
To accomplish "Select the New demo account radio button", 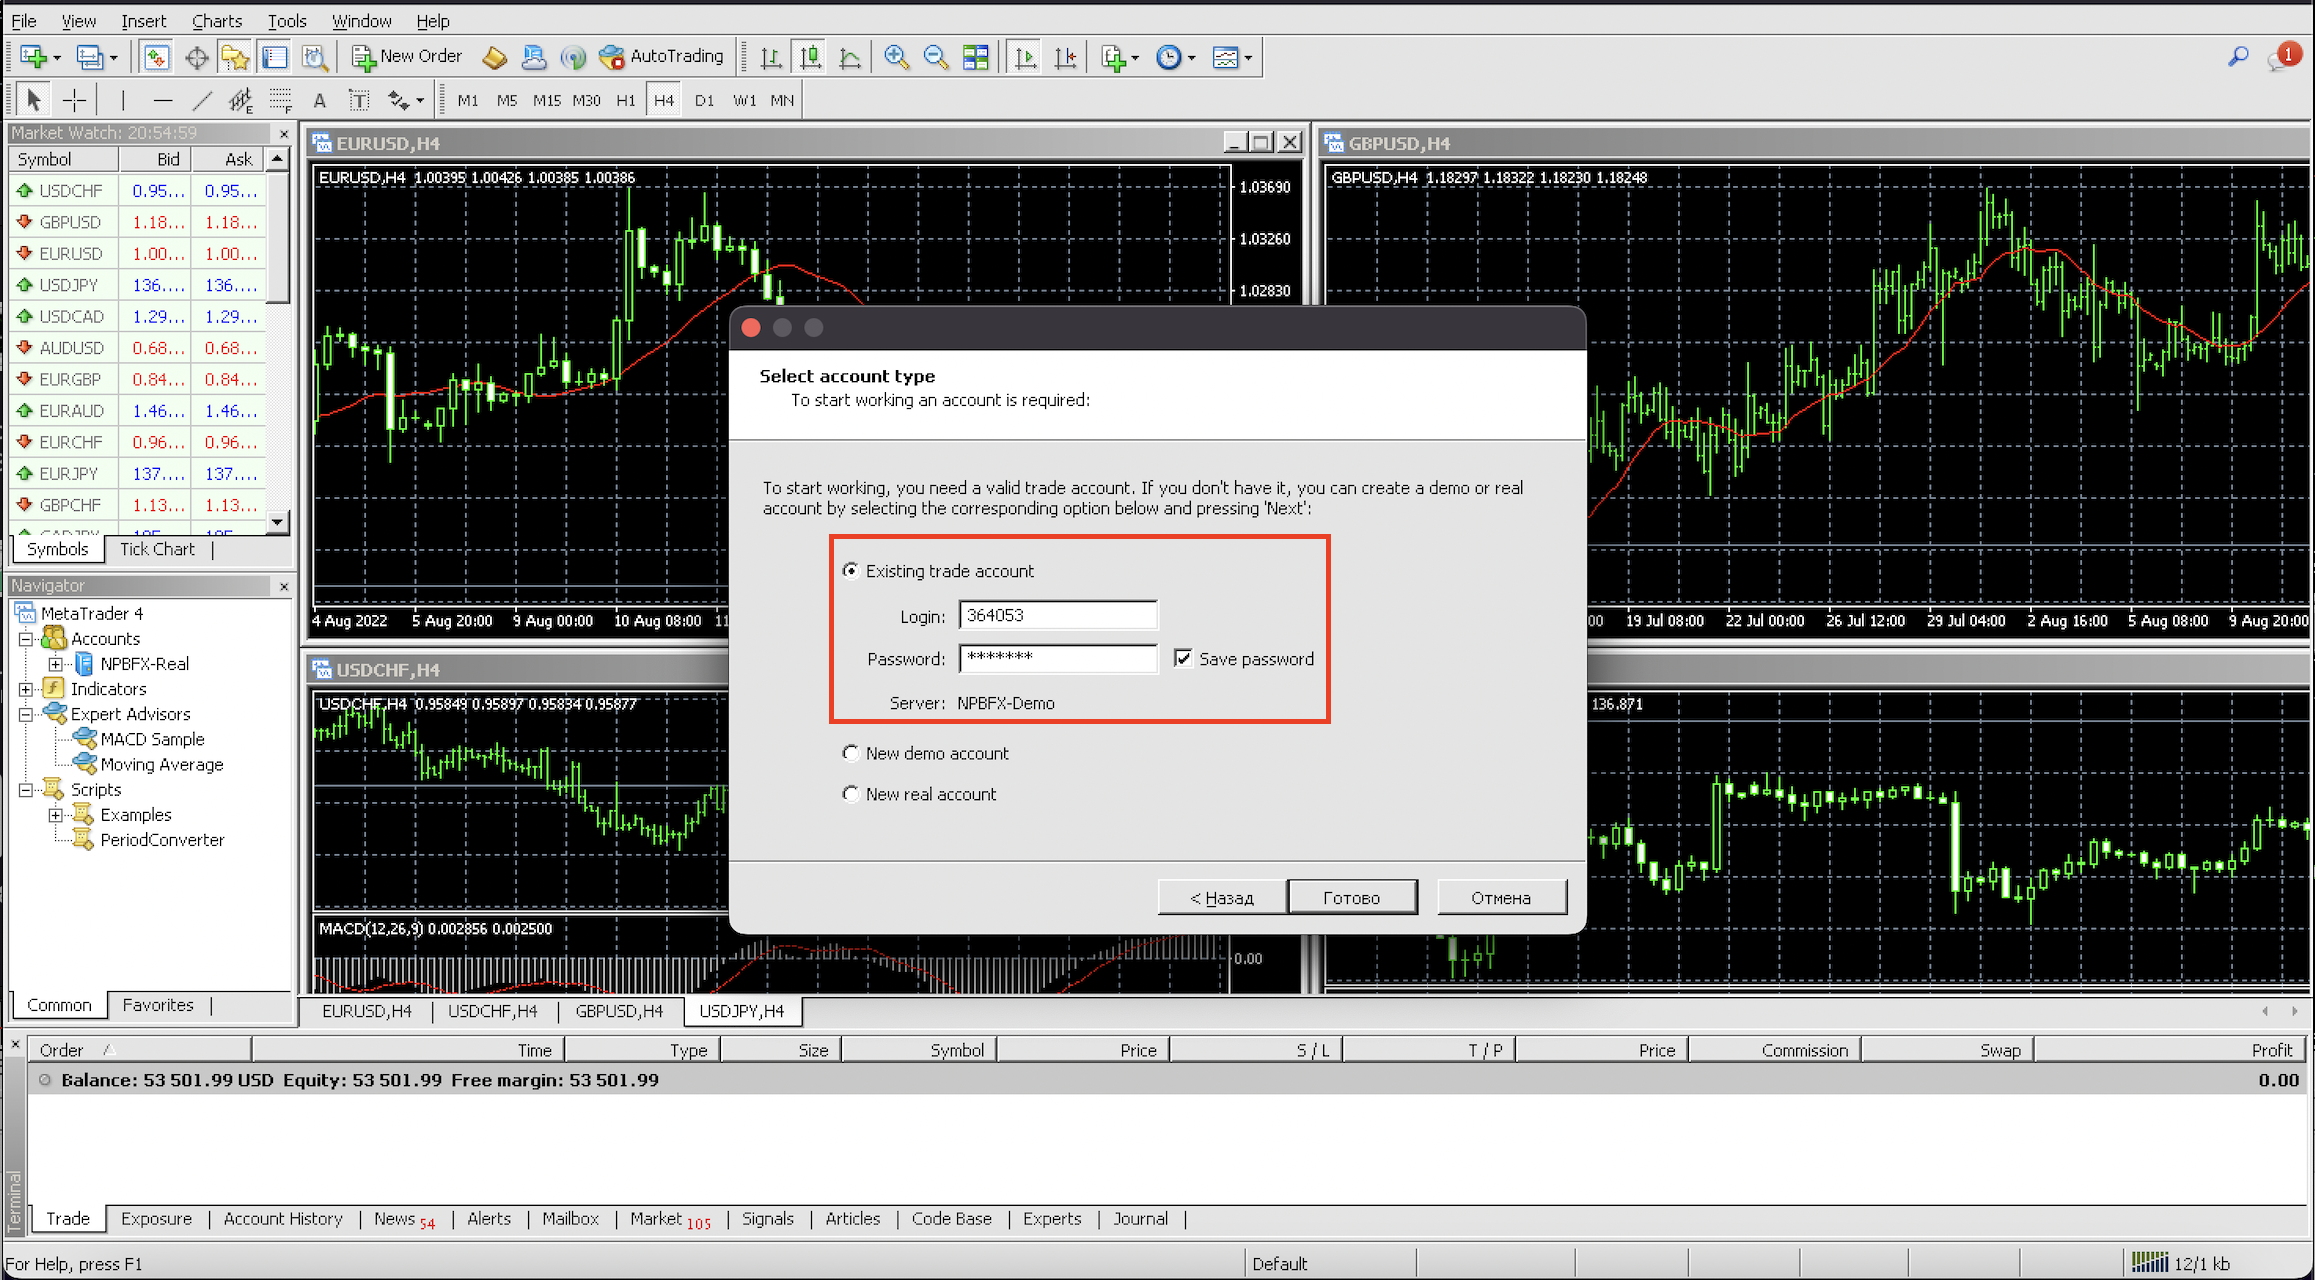I will pyautogui.click(x=850, y=753).
